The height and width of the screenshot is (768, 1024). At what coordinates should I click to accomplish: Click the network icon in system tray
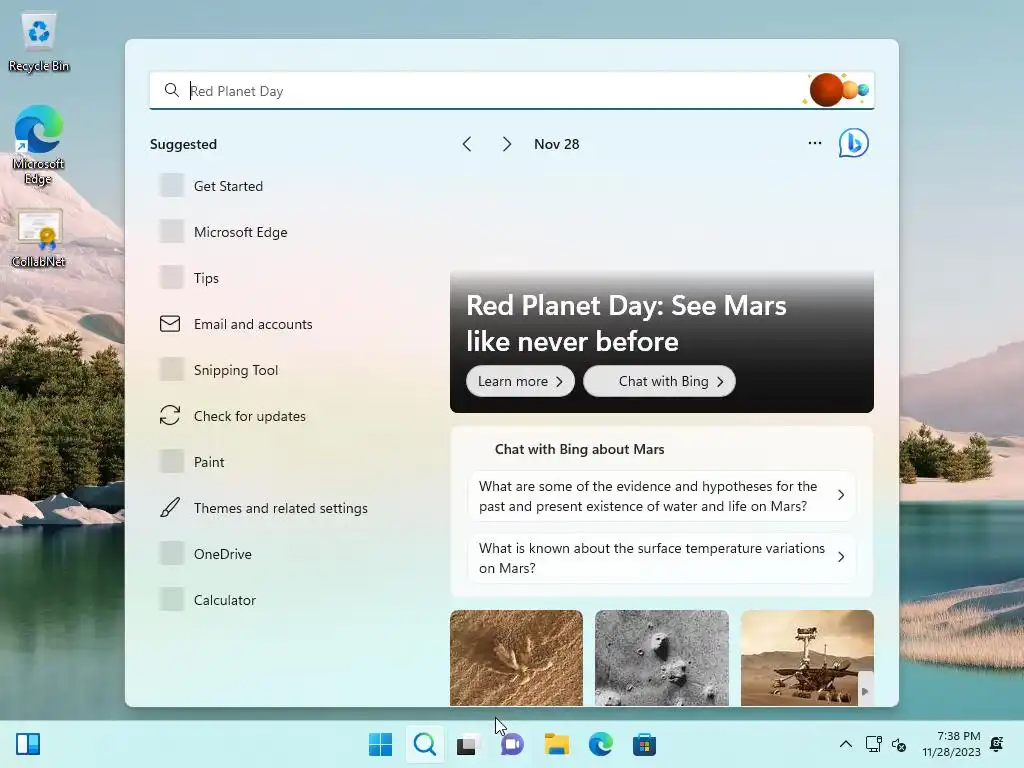[x=873, y=744]
